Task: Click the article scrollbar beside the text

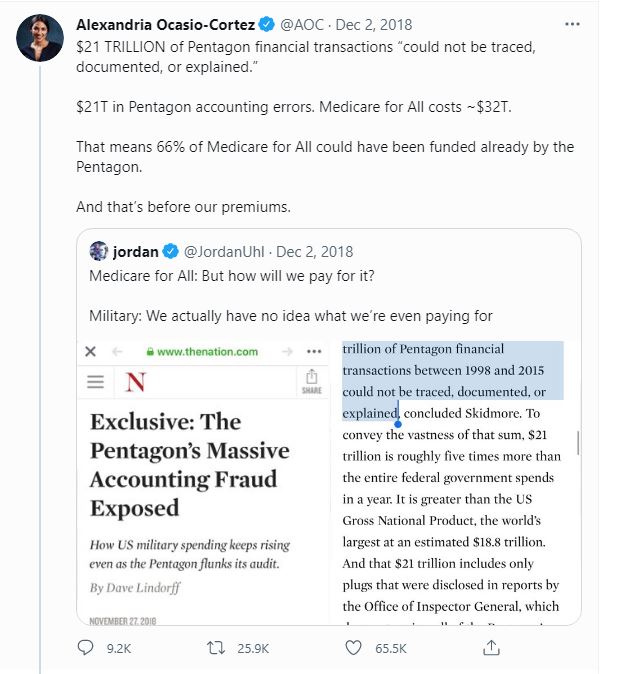Action: (579, 441)
